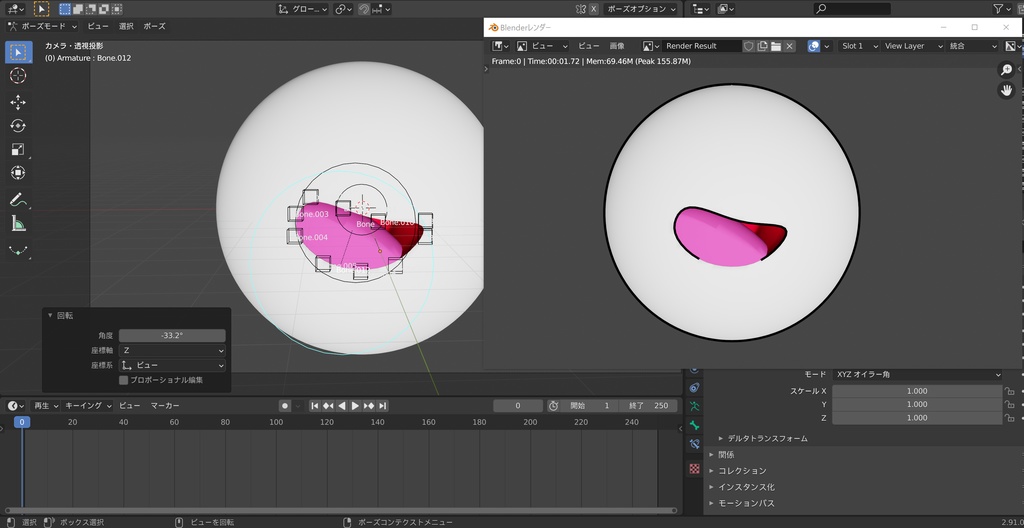The image size is (1024, 528).
Task: Open the Pose Mode dropdown
Action: (x=42, y=26)
